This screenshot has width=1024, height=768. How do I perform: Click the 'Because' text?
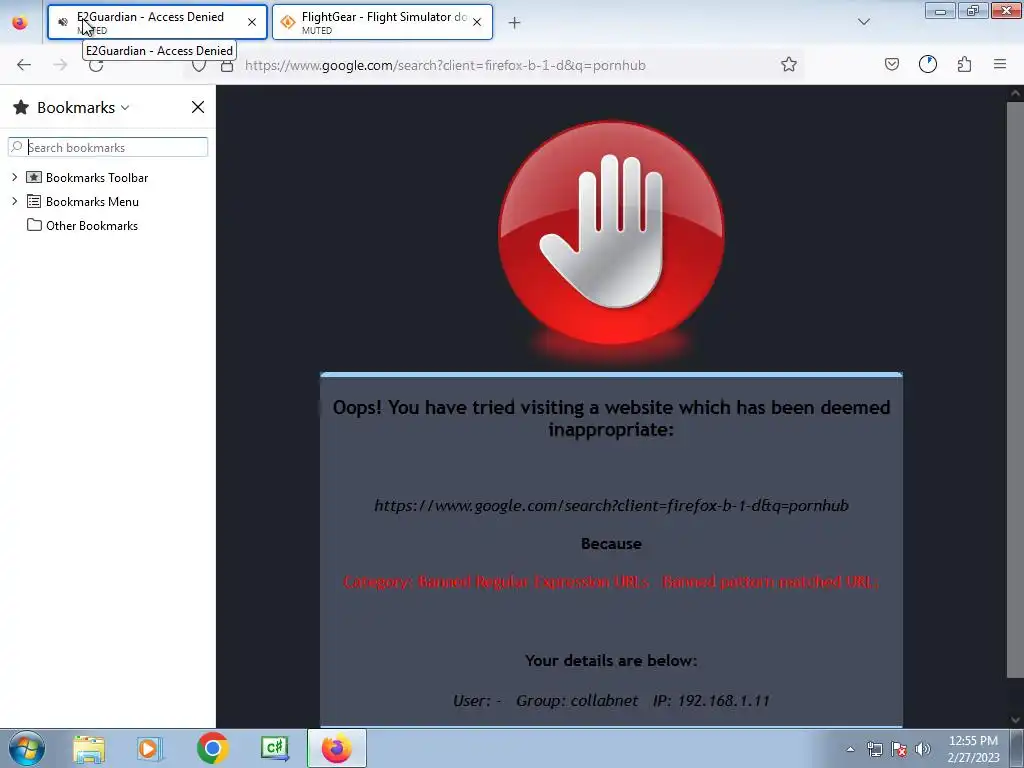(611, 544)
